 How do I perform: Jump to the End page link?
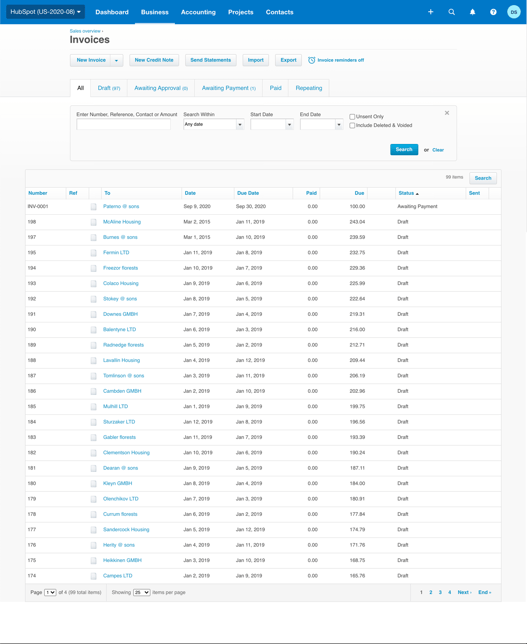click(x=484, y=592)
